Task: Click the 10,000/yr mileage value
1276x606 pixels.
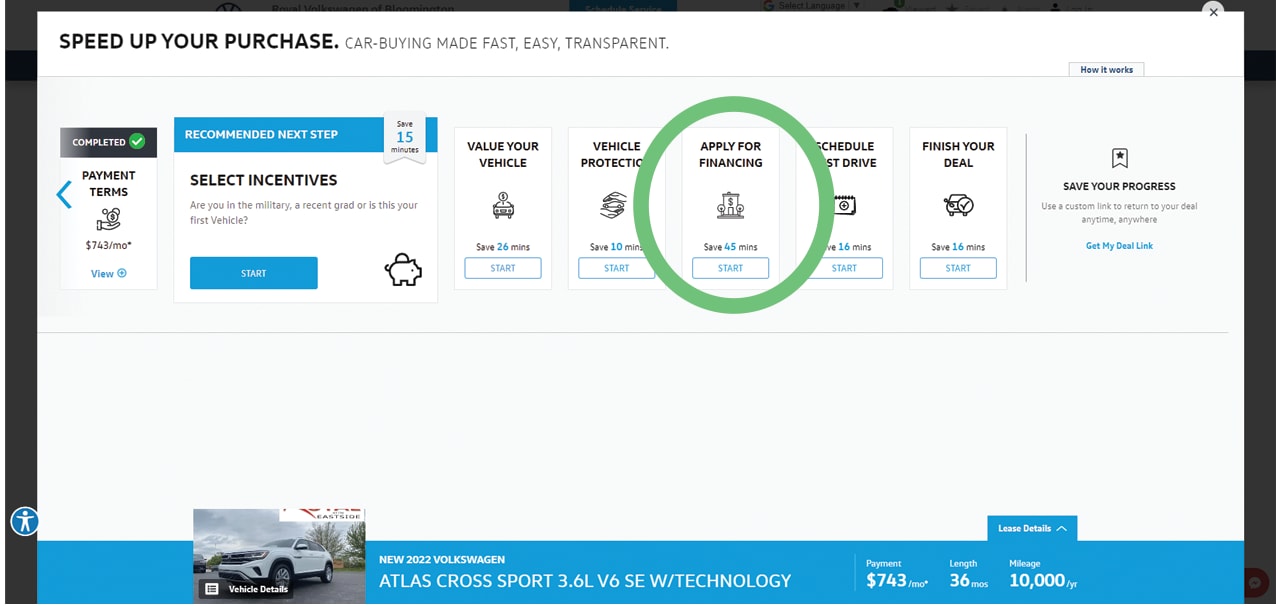Action: coord(1043,581)
